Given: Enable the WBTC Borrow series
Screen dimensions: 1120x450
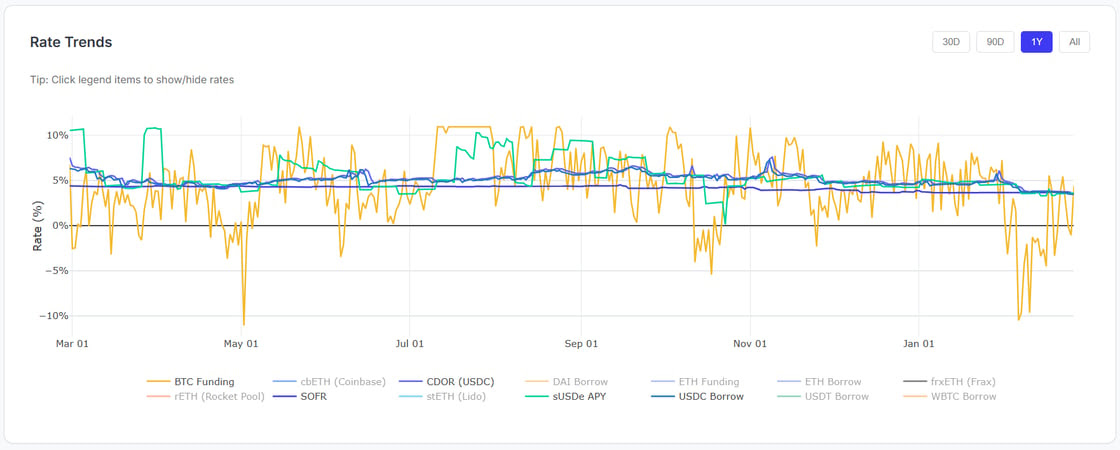Looking at the screenshot, I should (963, 396).
